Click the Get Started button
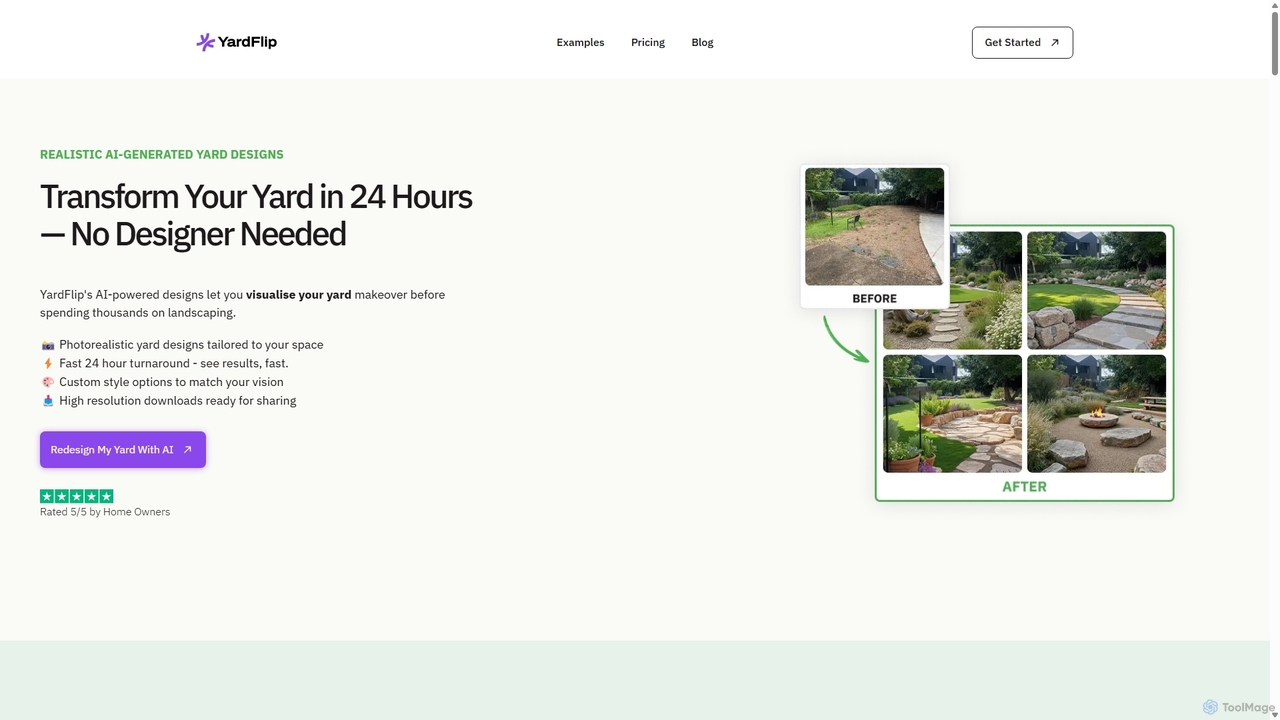This screenshot has width=1280, height=720. pos(1022,42)
